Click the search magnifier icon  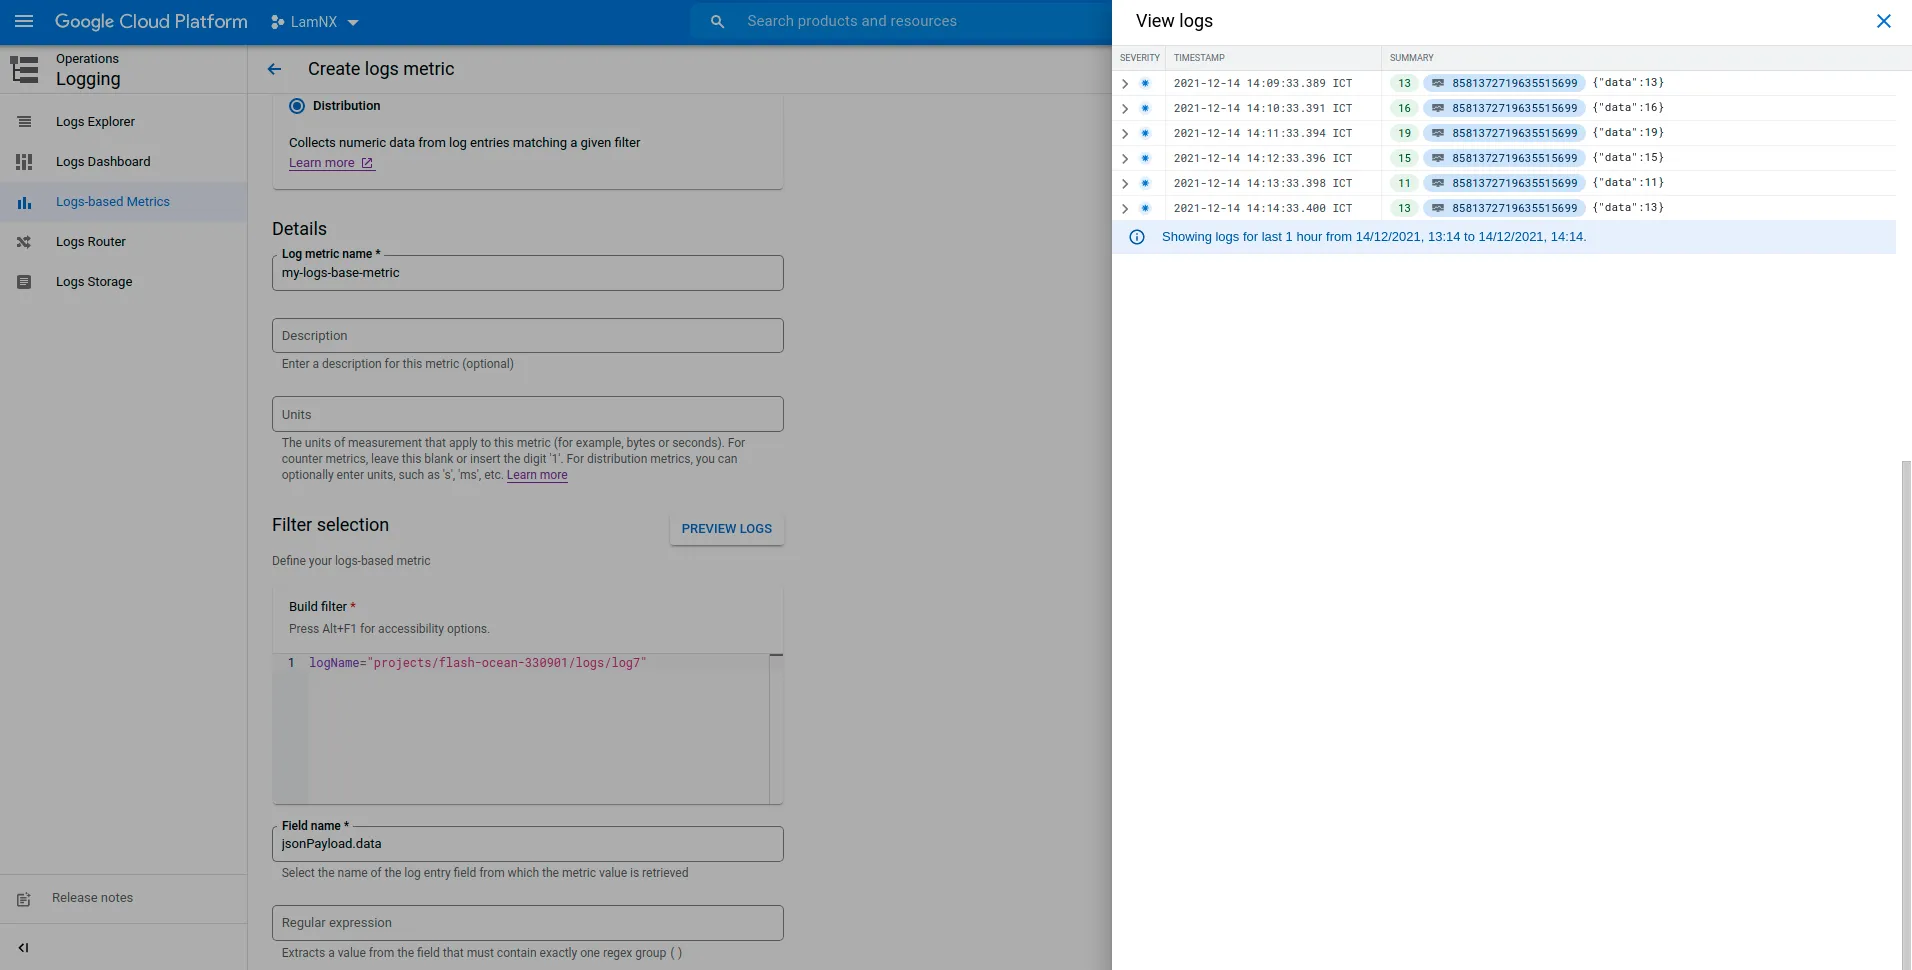click(717, 21)
